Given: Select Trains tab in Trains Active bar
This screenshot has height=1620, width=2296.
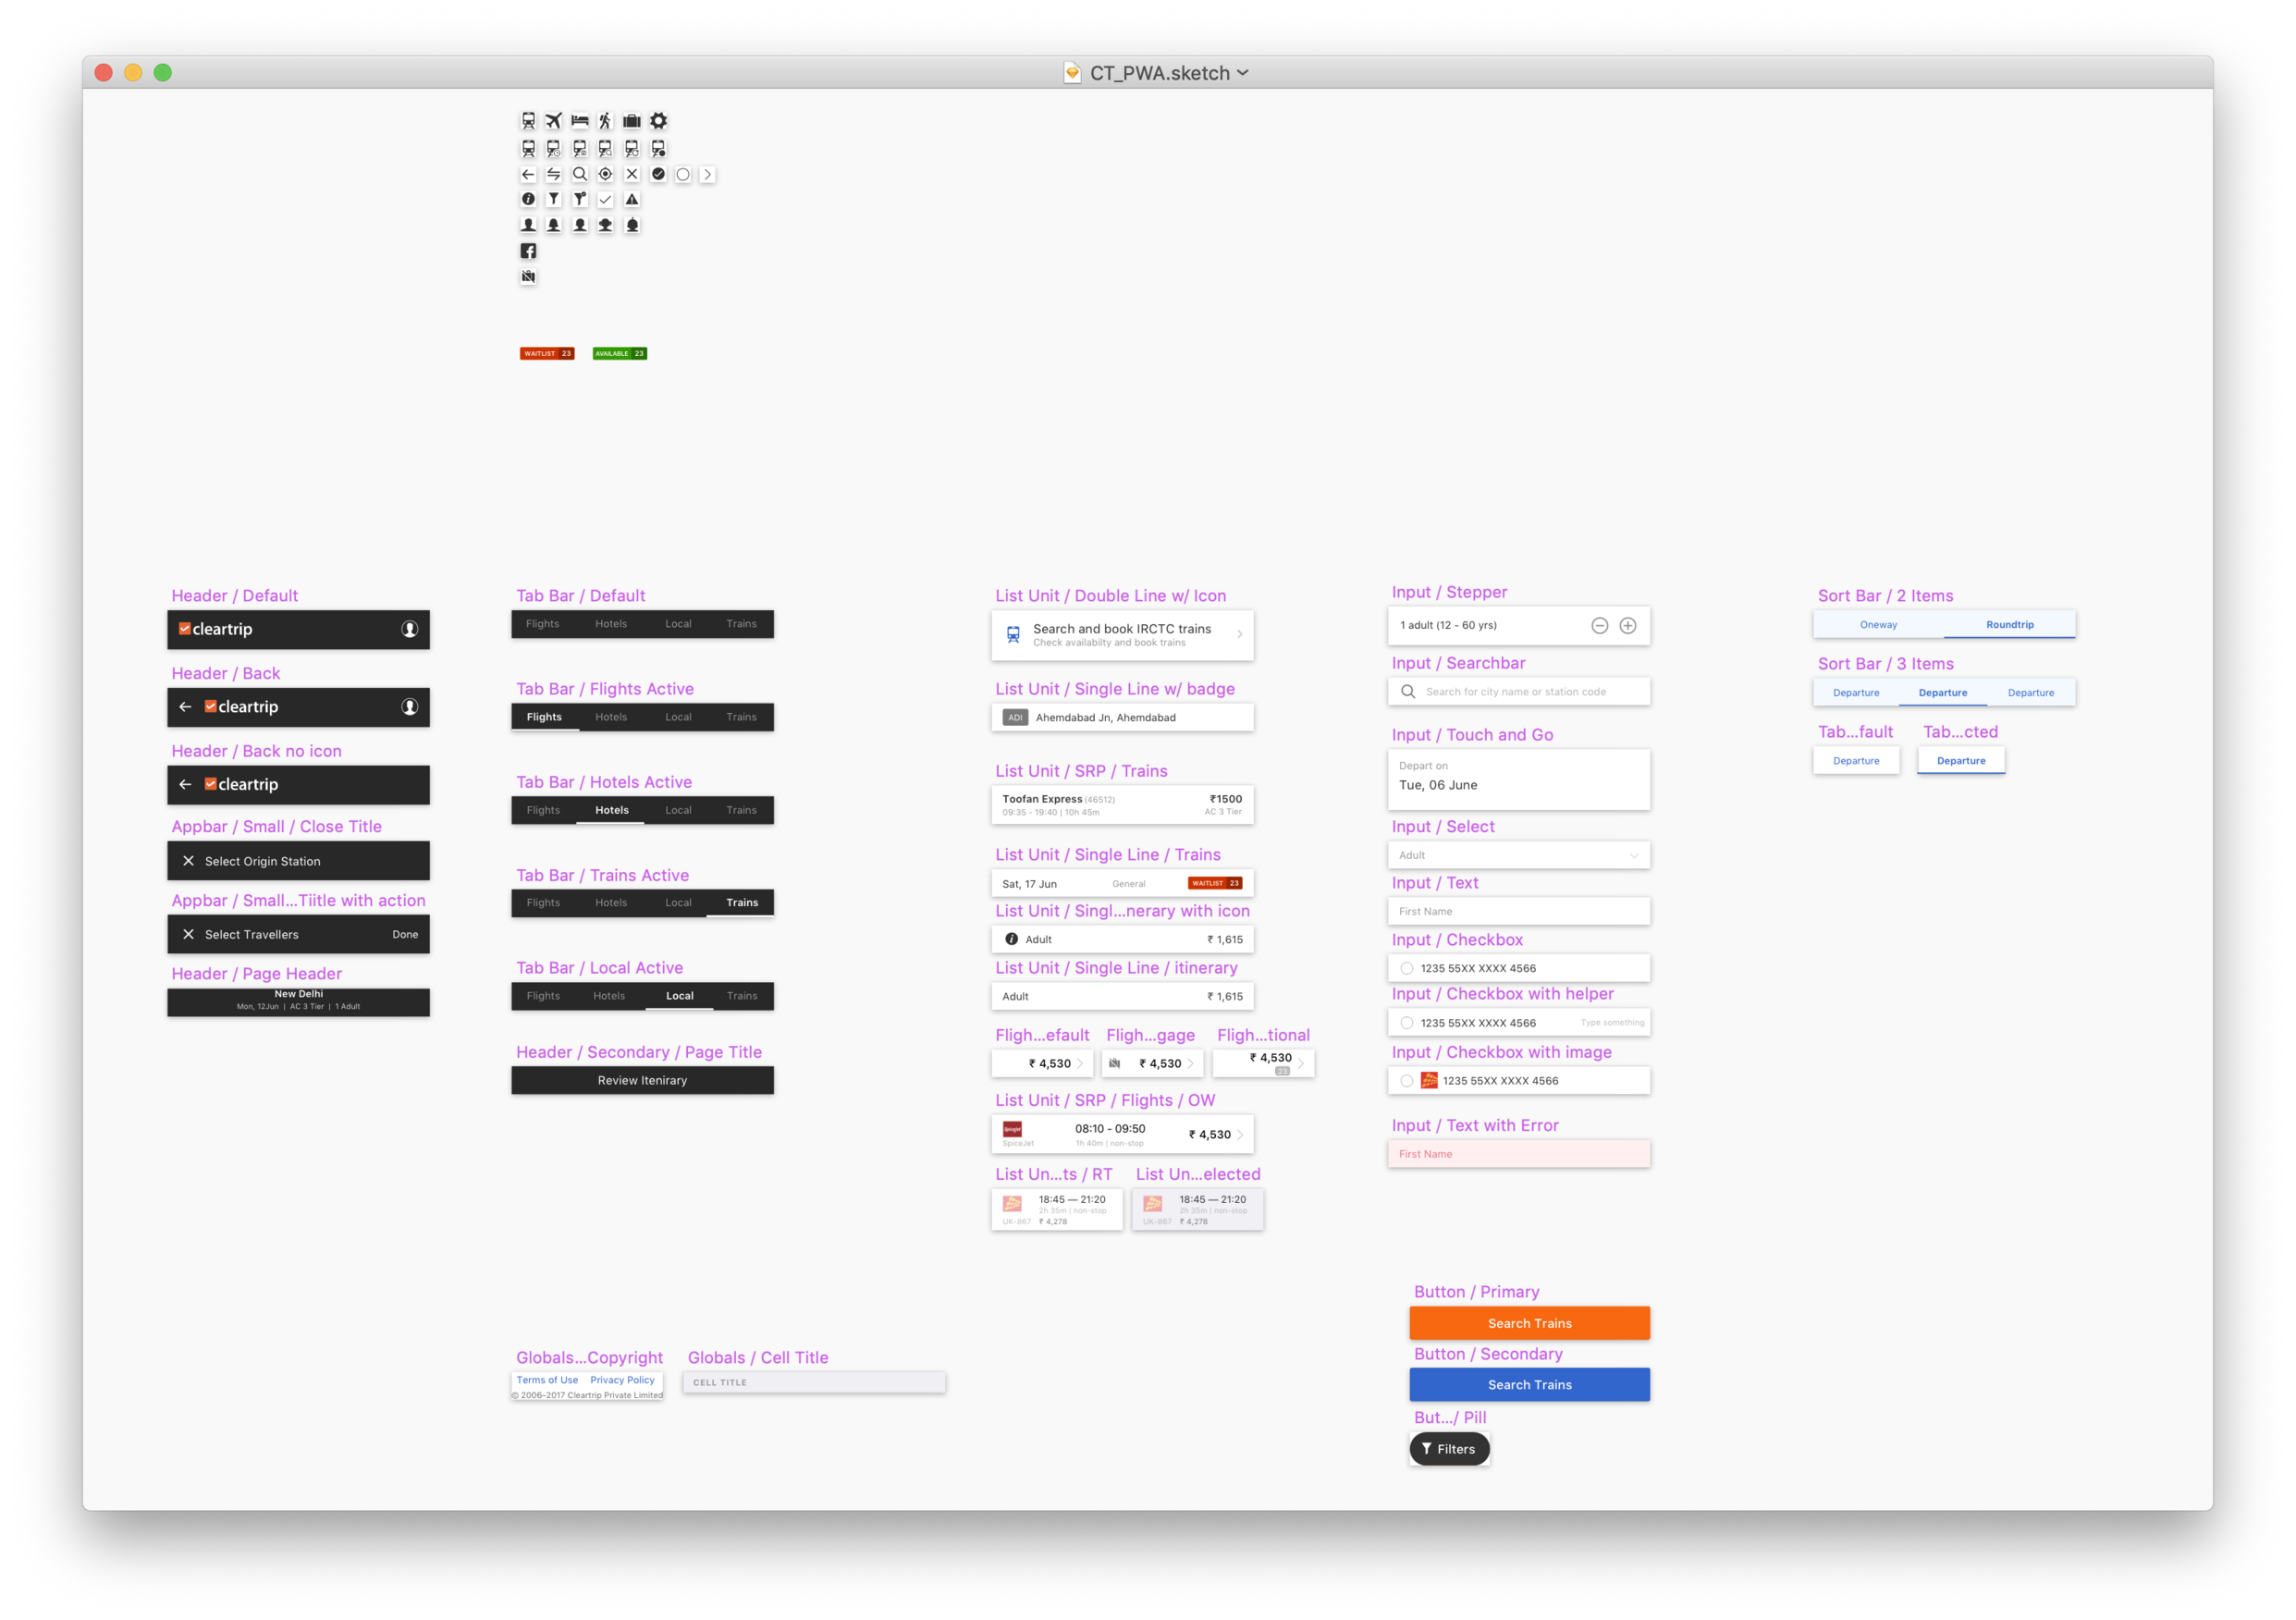Looking at the screenshot, I should coord(742,903).
